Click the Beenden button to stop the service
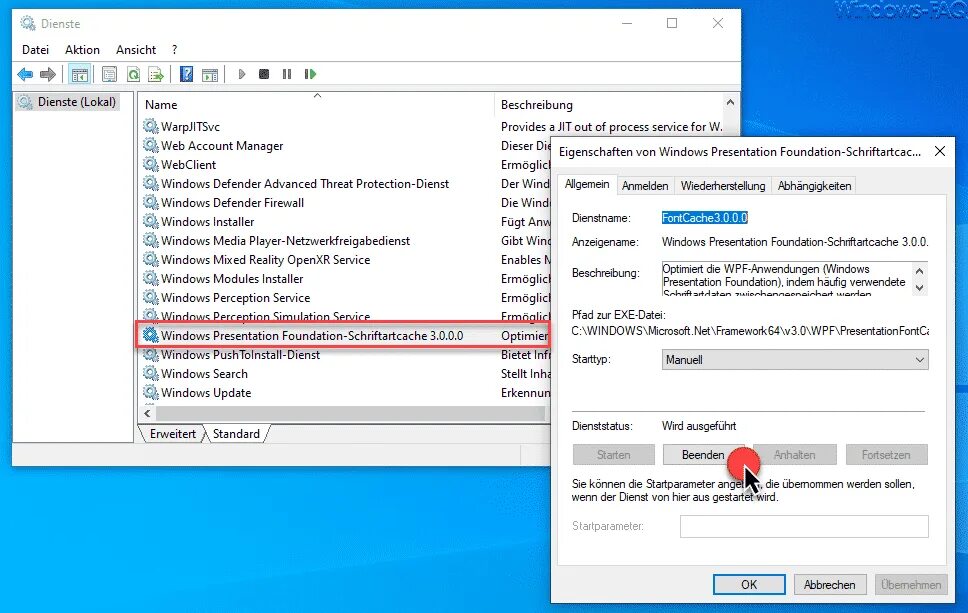 click(703, 454)
